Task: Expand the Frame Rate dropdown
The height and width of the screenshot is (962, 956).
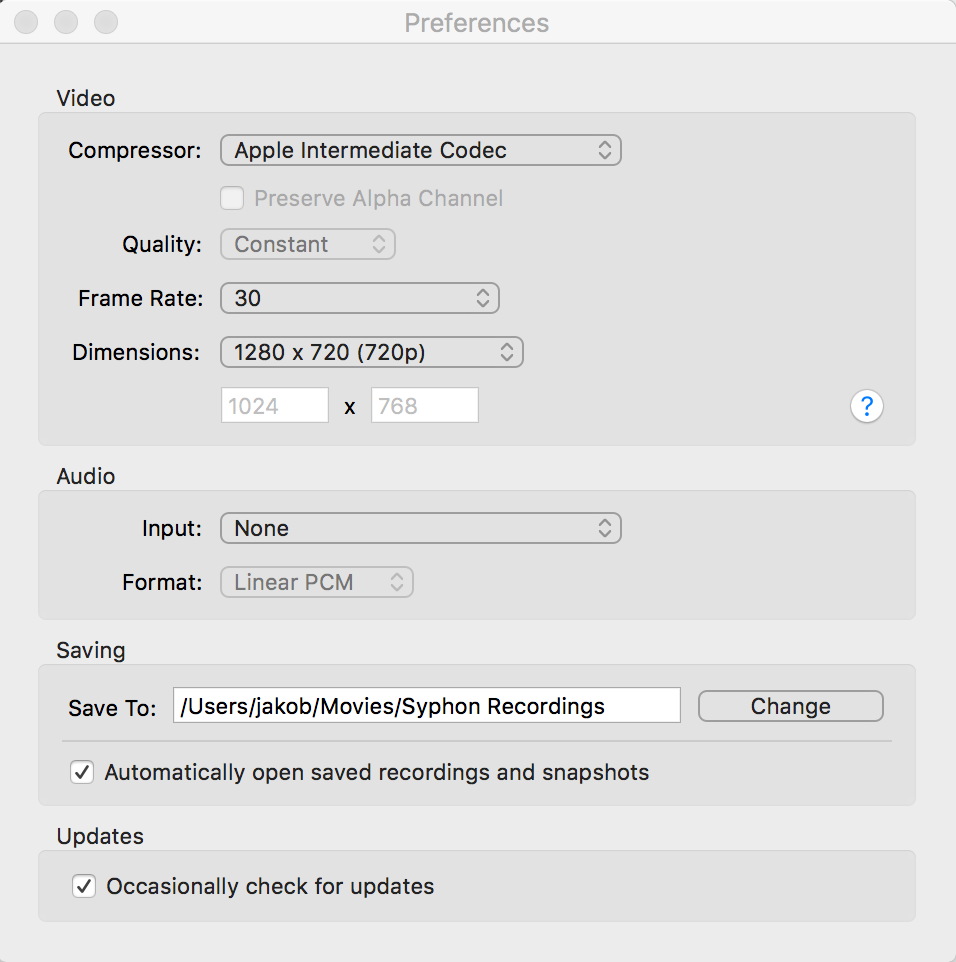Action: click(x=359, y=298)
